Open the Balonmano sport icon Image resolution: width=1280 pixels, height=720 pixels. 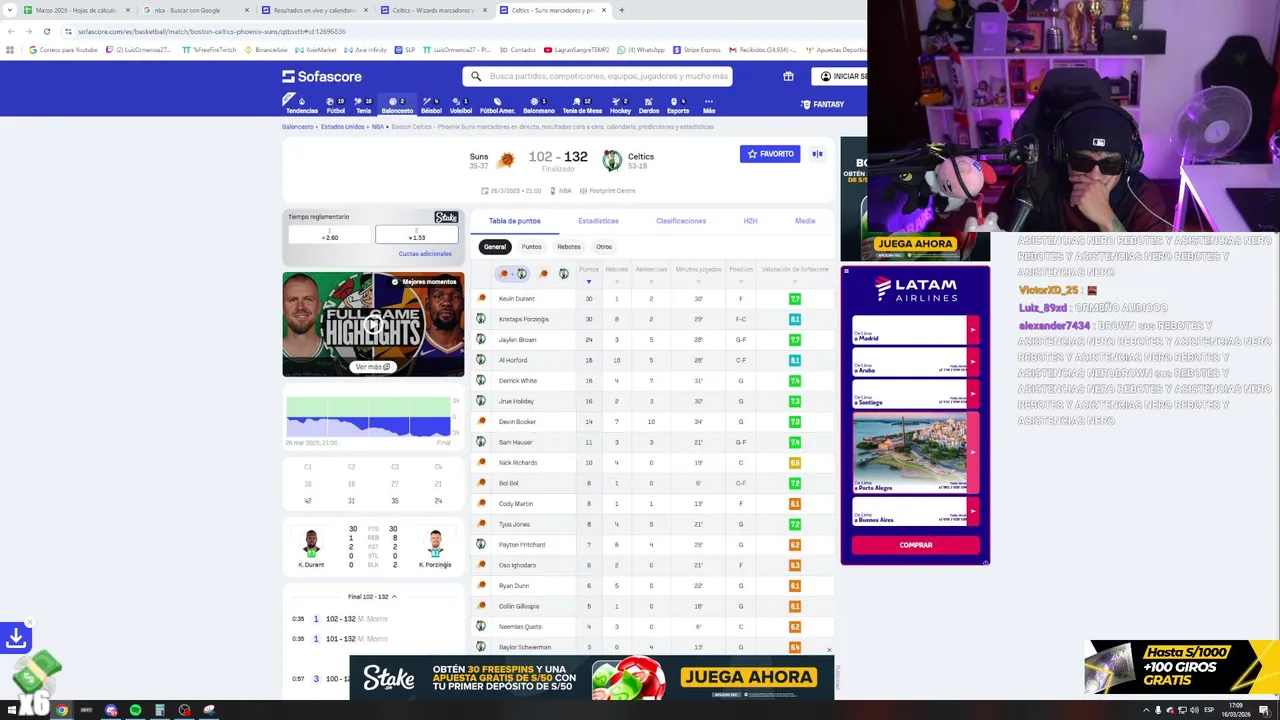(539, 105)
